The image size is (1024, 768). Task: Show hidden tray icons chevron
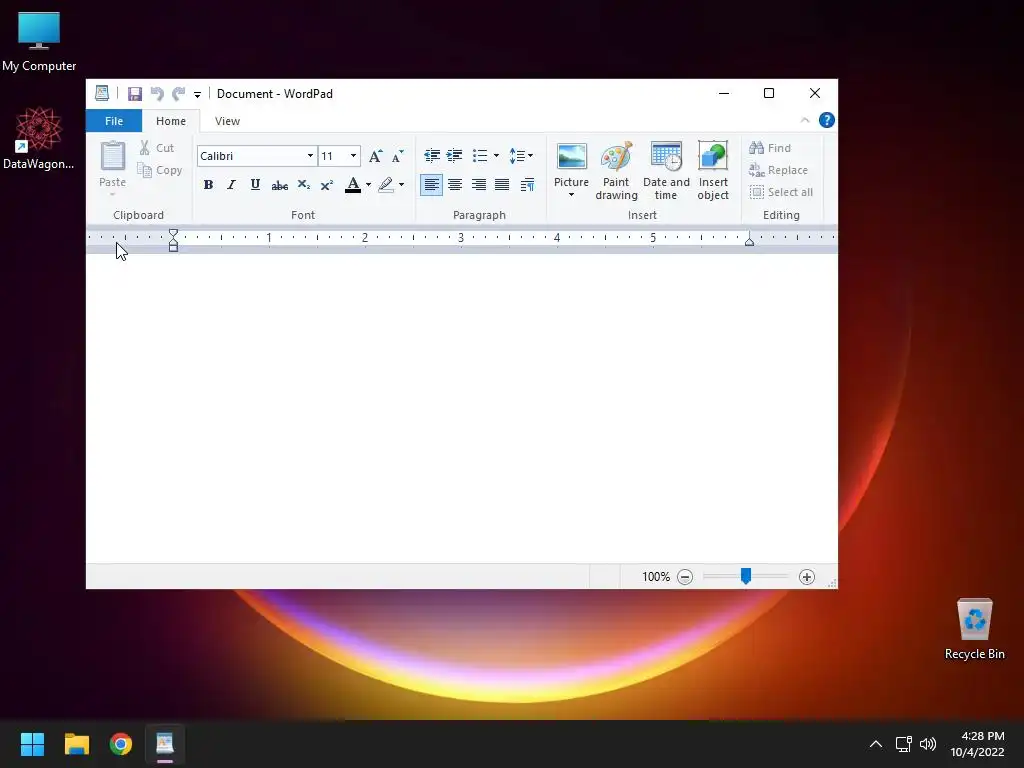click(x=876, y=744)
